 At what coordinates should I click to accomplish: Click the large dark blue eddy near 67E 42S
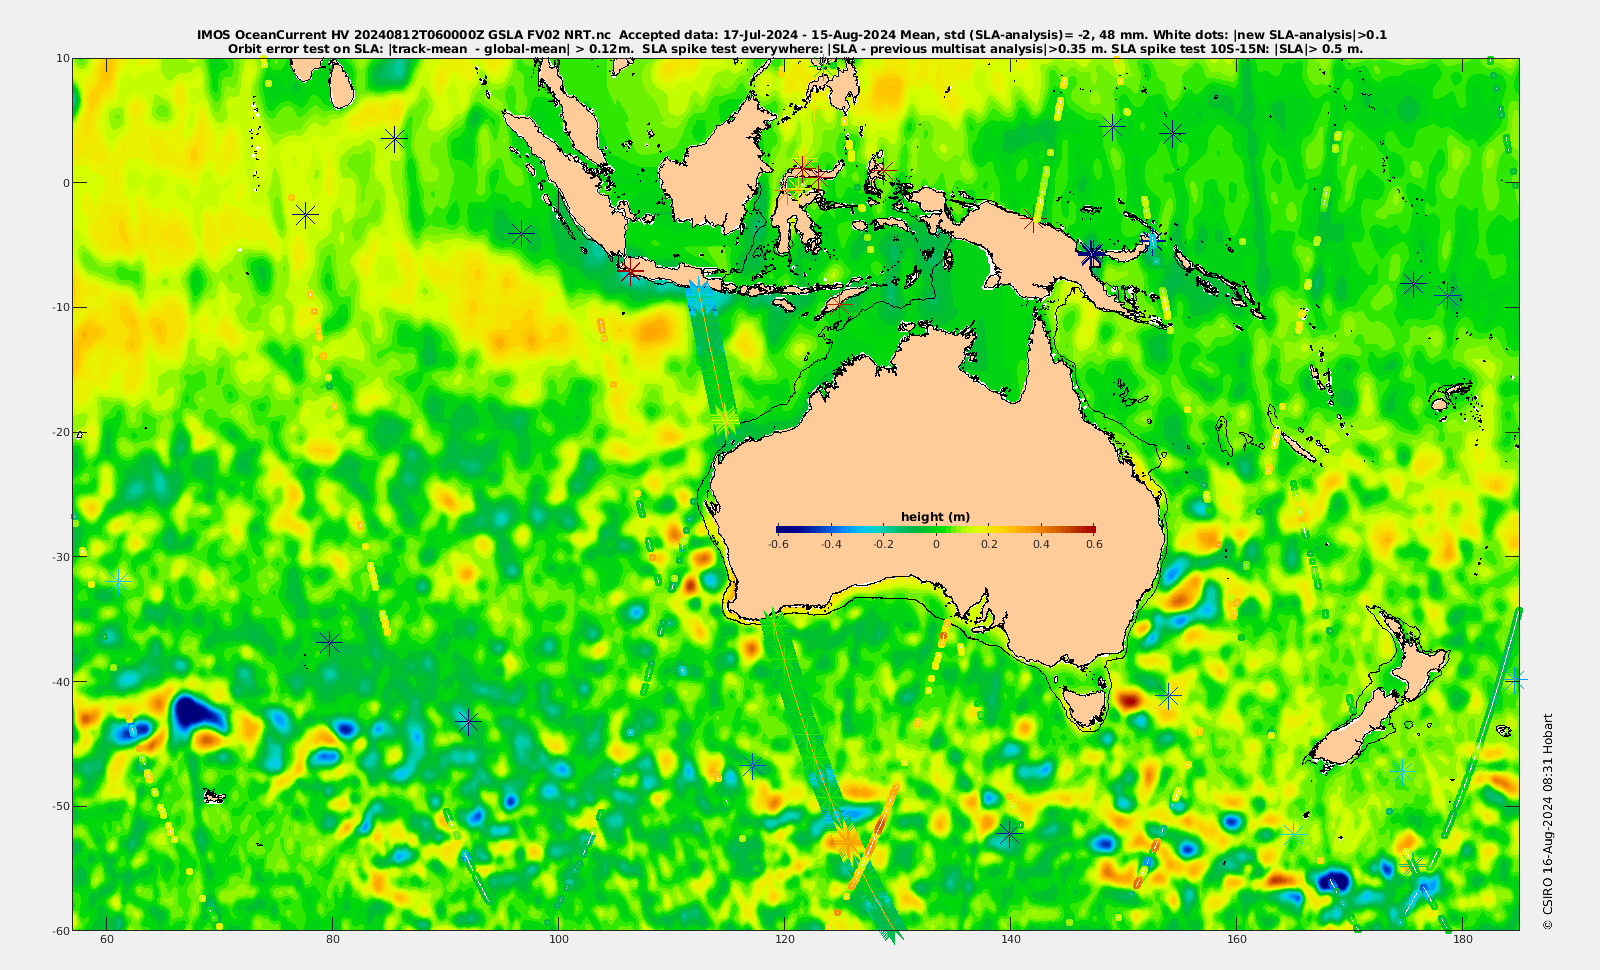point(196,712)
